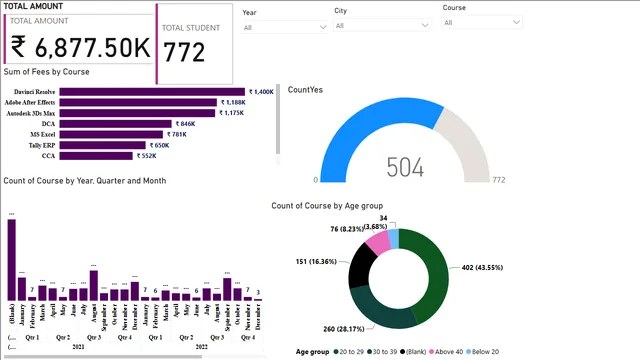
Task: Click the 402 (43.55%) data label
Action: coord(482,268)
